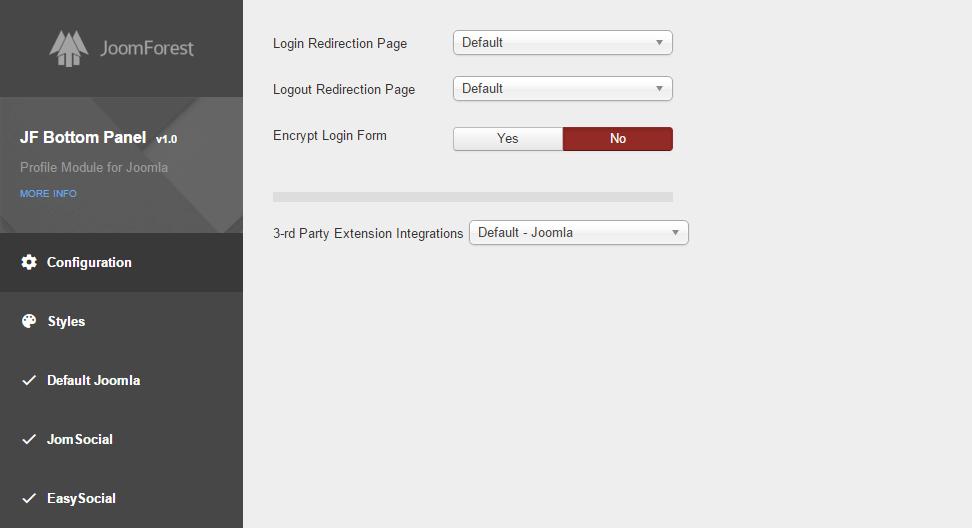Viewport: 972px width, 528px height.
Task: Click the gray horizontal divider bar
Action: (x=472, y=197)
